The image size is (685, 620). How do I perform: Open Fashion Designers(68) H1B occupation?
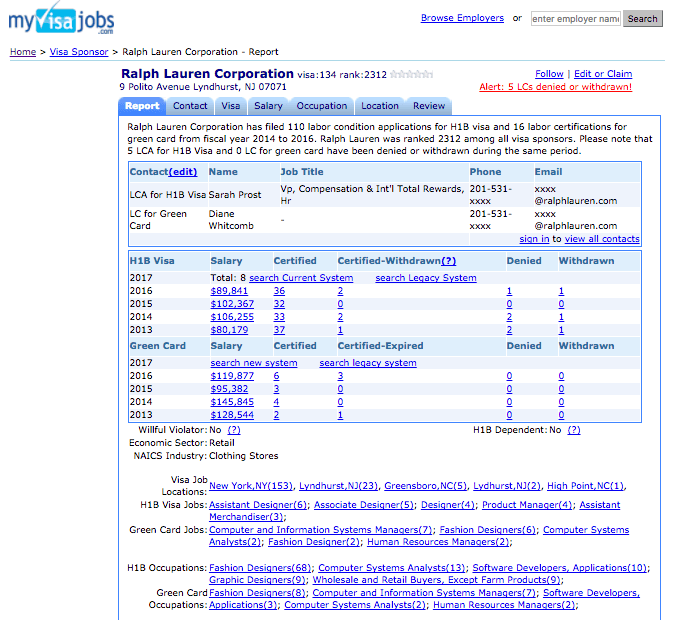[x=260, y=568]
